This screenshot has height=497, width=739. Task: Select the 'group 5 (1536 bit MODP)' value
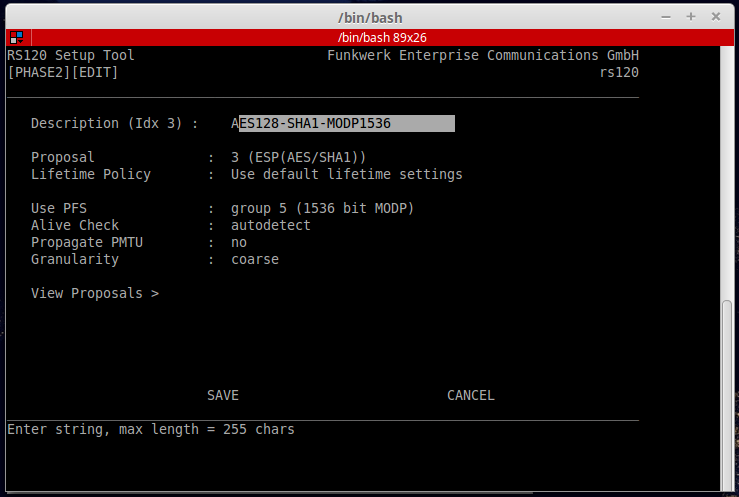click(x=322, y=209)
